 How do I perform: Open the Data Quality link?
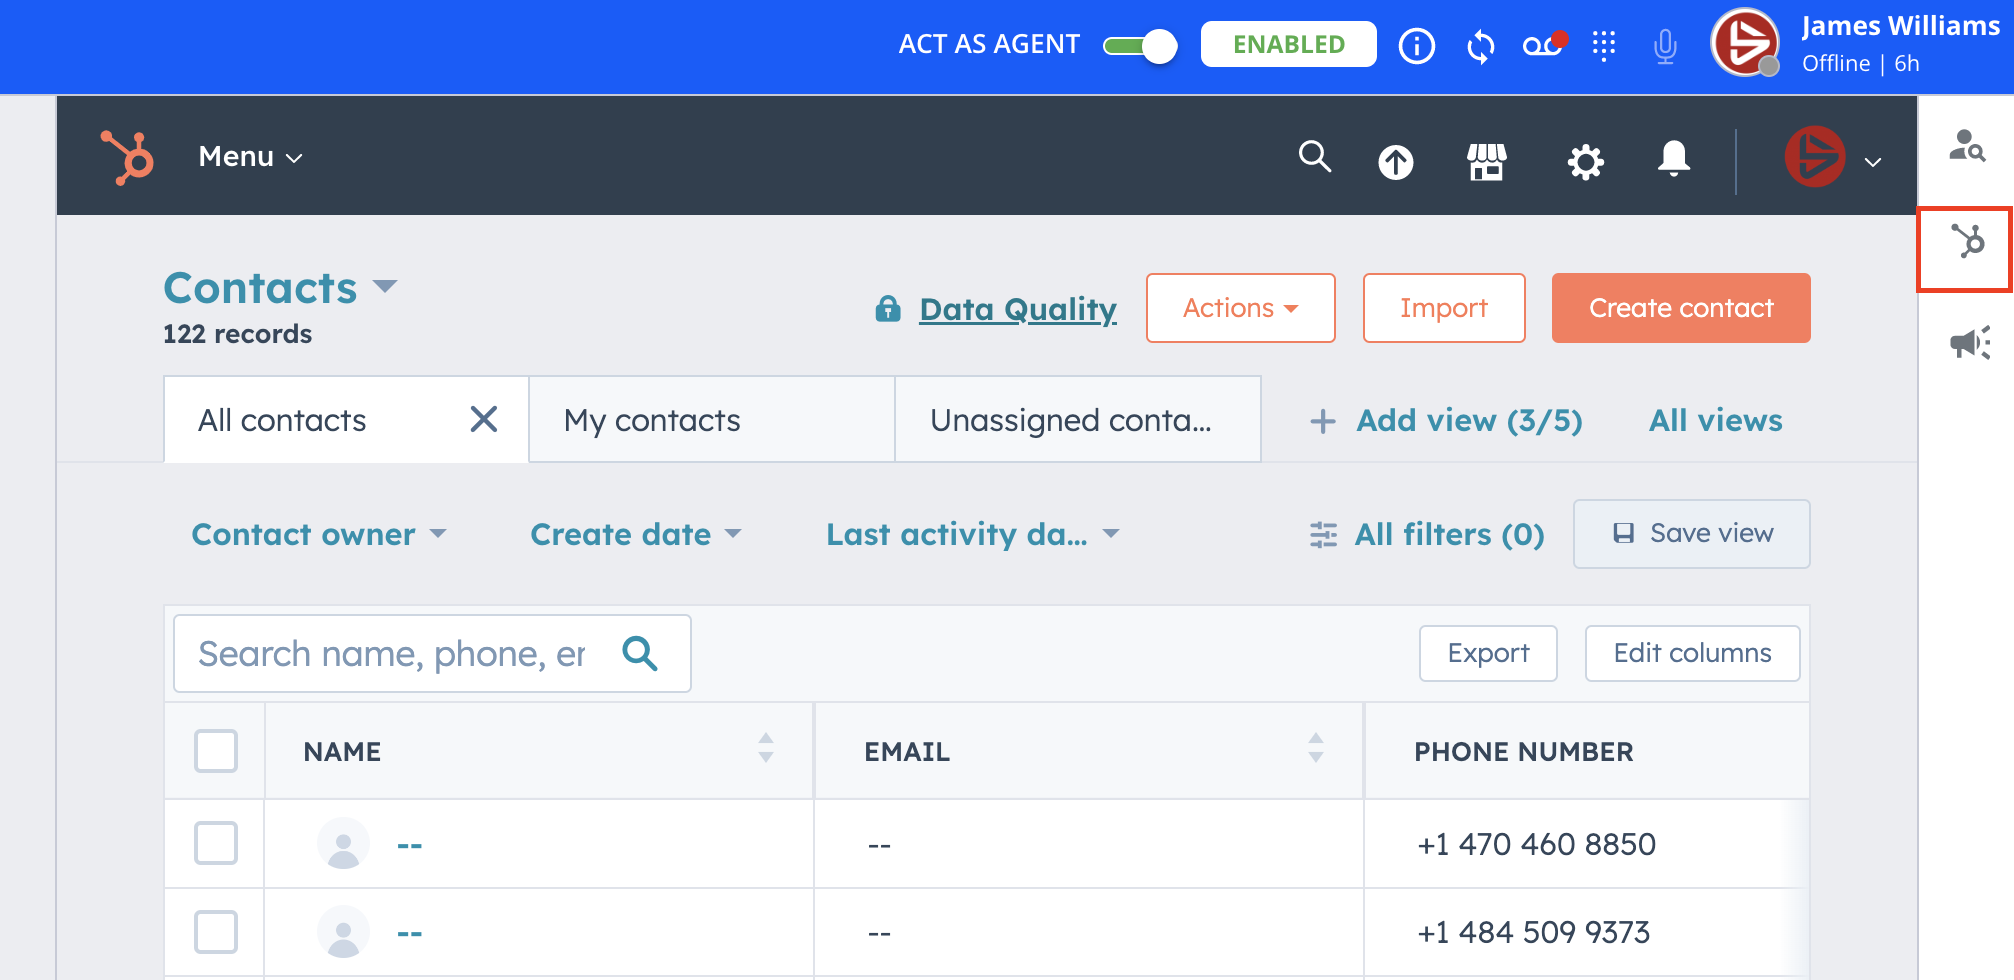(x=1017, y=310)
